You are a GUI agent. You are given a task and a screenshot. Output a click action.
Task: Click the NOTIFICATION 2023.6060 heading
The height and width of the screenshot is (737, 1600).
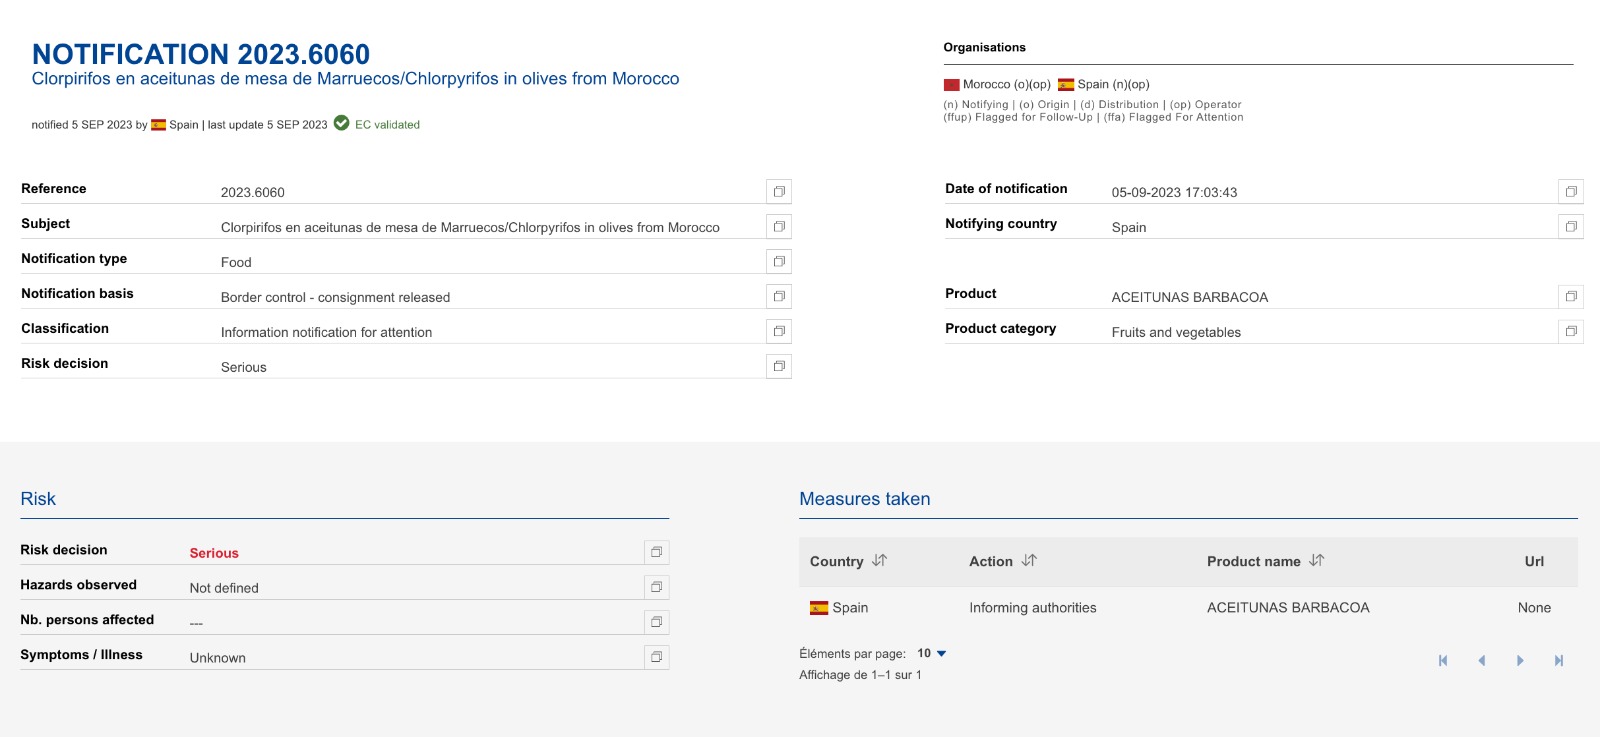[x=201, y=54]
